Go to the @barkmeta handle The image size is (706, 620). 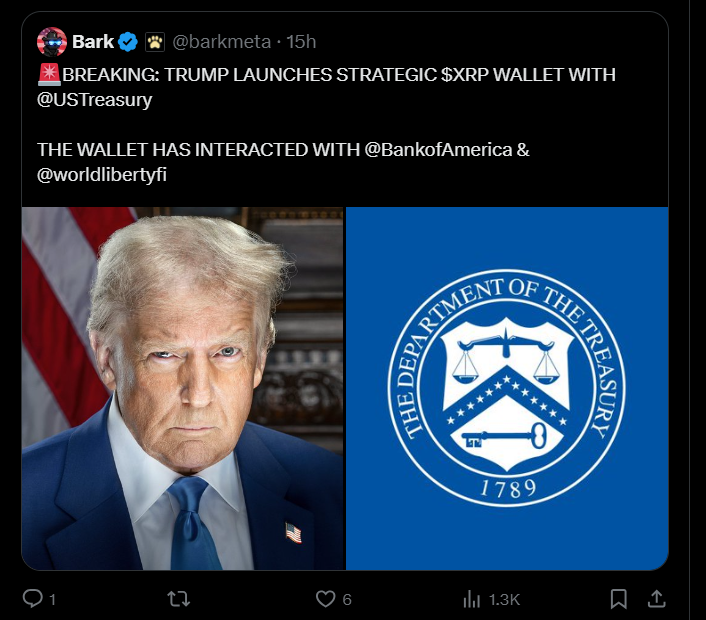click(x=222, y=42)
